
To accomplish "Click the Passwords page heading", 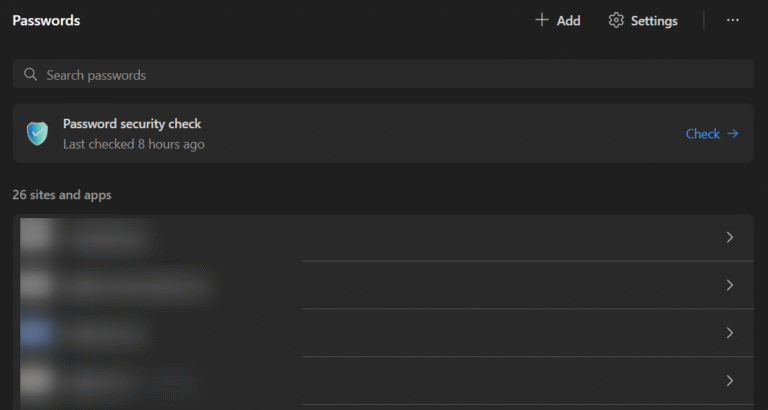I will coord(46,20).
